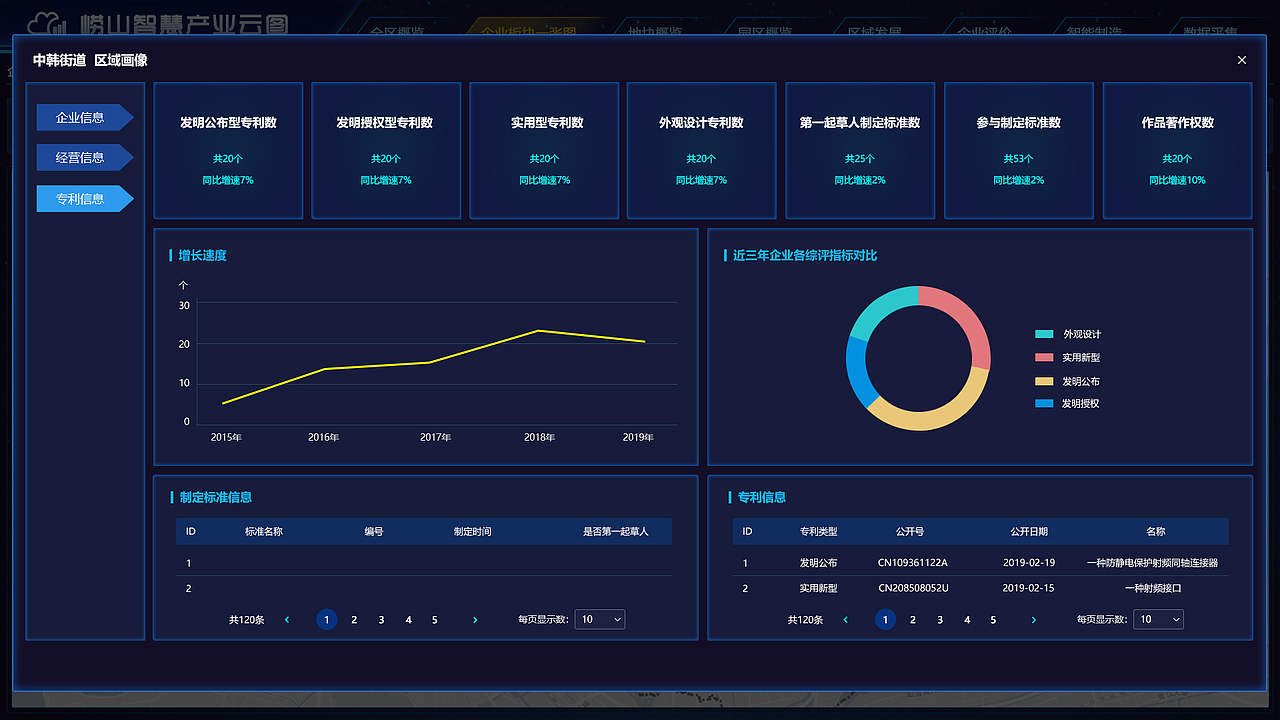Open the 第一起草人制定标准数 card
This screenshot has width=1280, height=720.
tap(860, 150)
